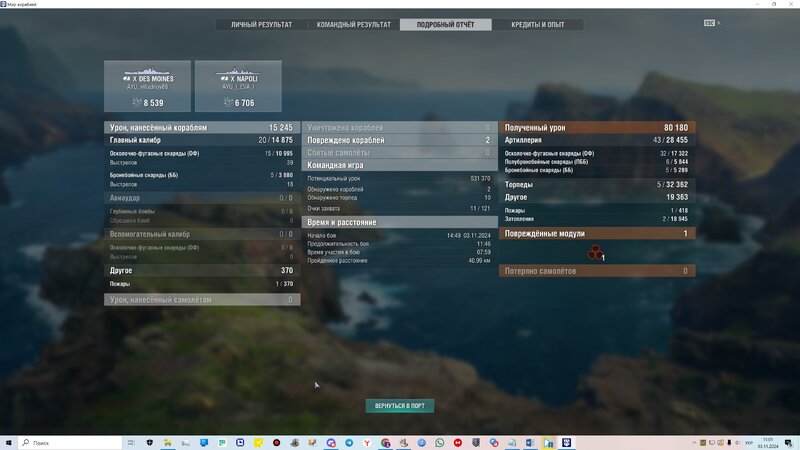Open the red record-button taskbar app

(277, 442)
